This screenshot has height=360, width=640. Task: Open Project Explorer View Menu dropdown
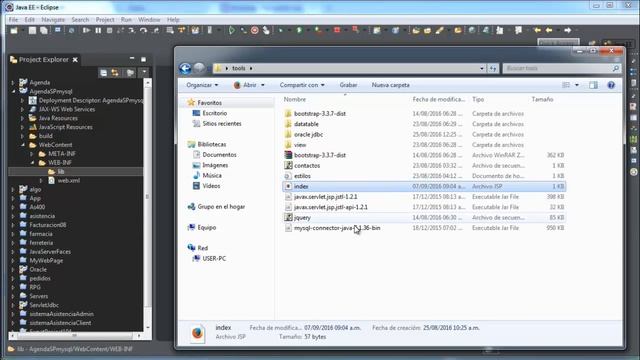144,73
